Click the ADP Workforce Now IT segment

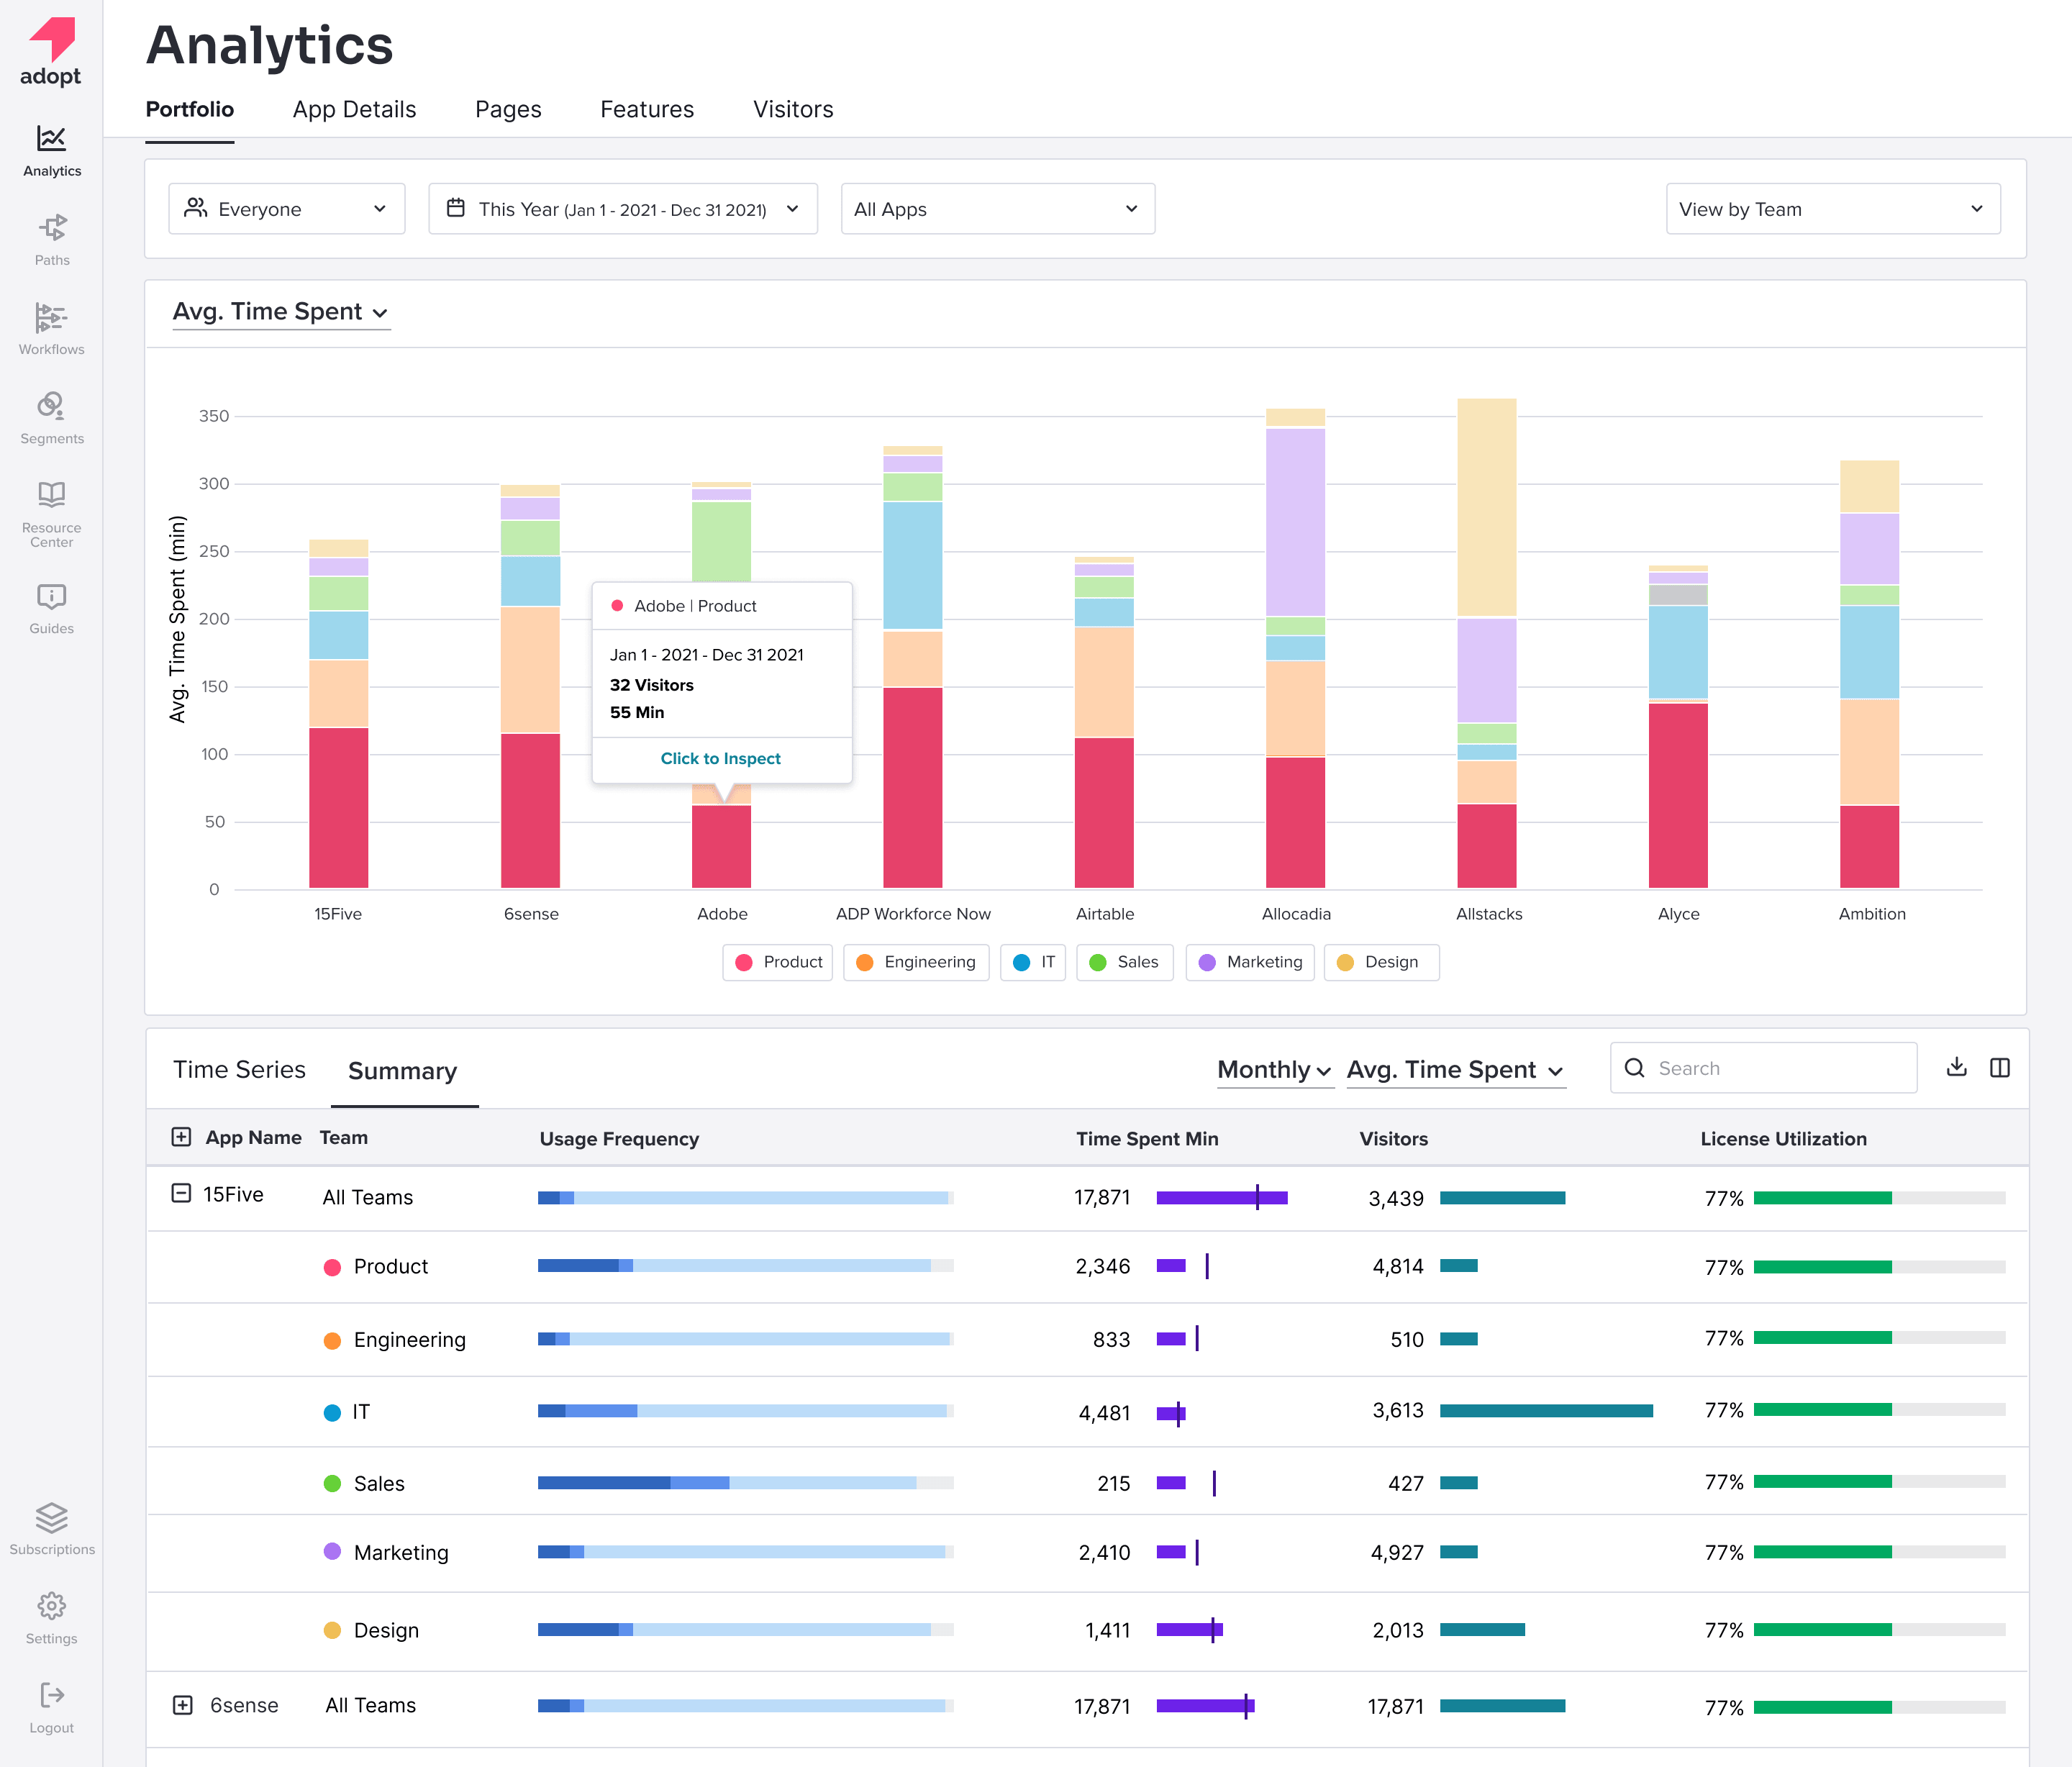pos(912,565)
